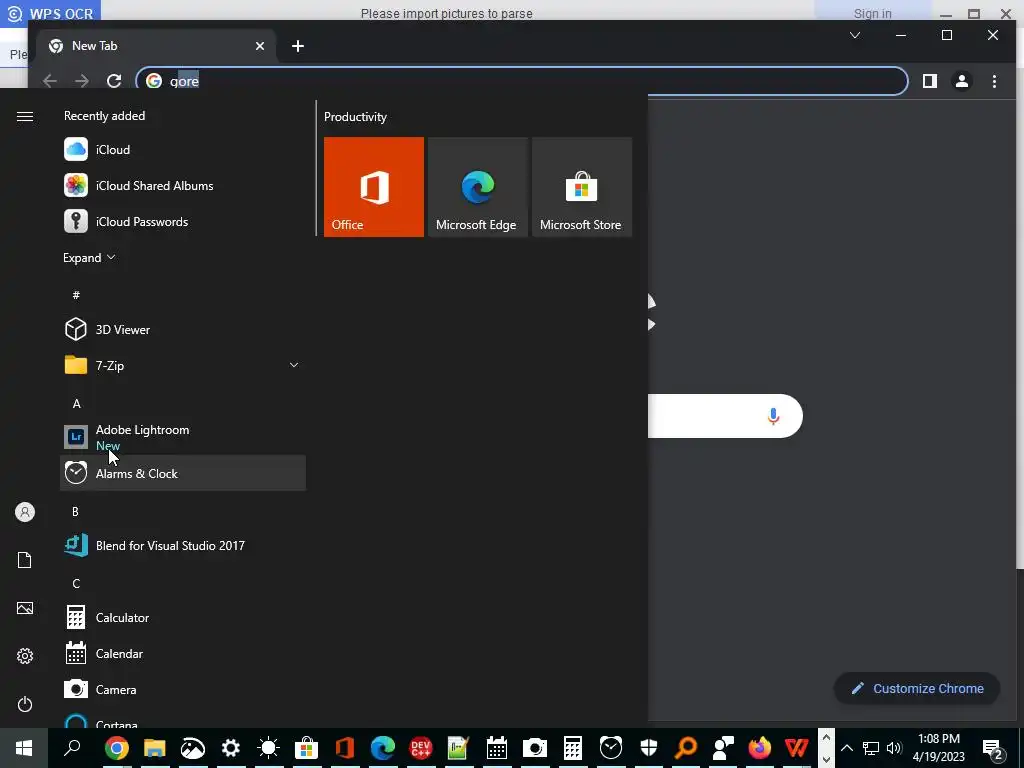Screen dimensions: 1024x768
Task: Open the Microsoft Edge tile
Action: tap(477, 187)
